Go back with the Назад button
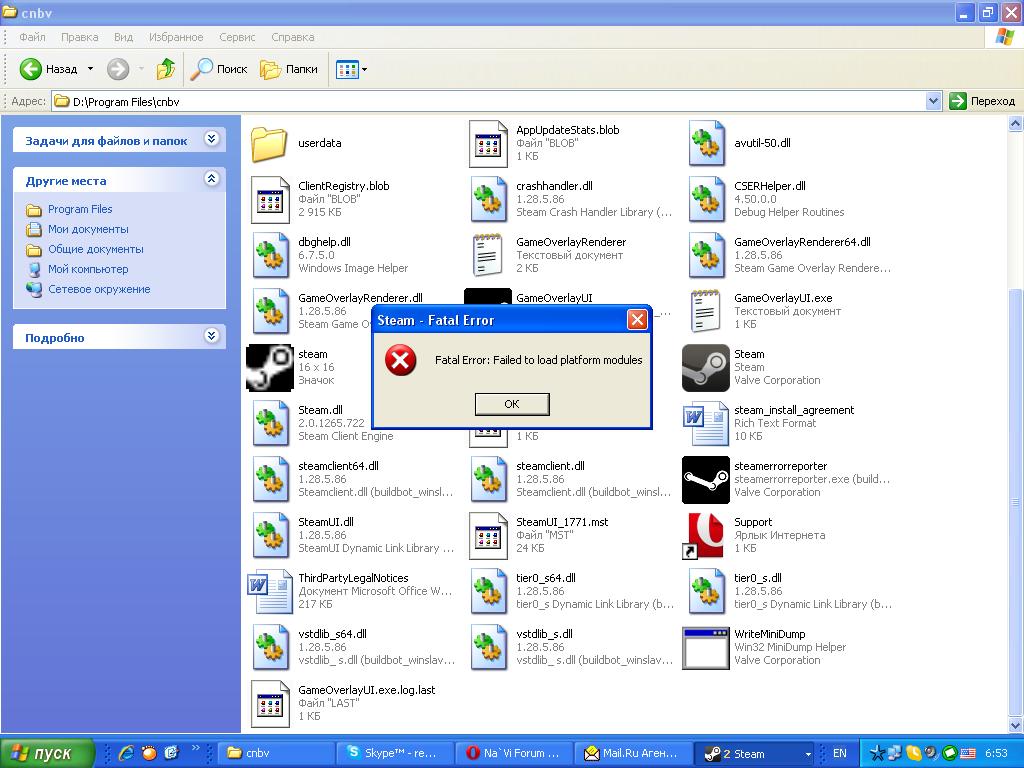The width and height of the screenshot is (1024, 768). [48, 69]
